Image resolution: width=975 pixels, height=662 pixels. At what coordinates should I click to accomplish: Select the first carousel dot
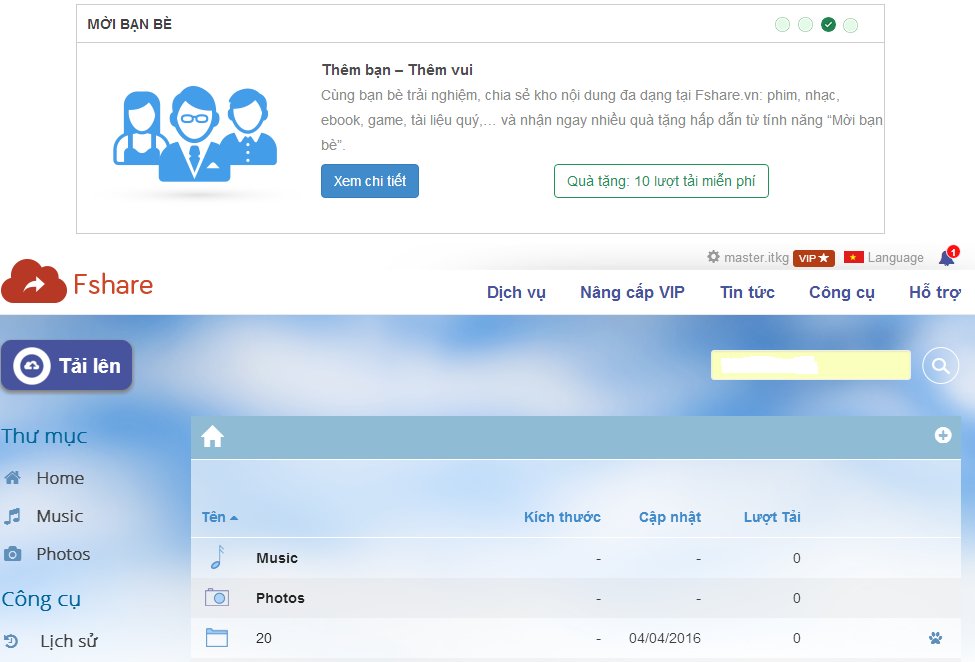click(x=782, y=25)
